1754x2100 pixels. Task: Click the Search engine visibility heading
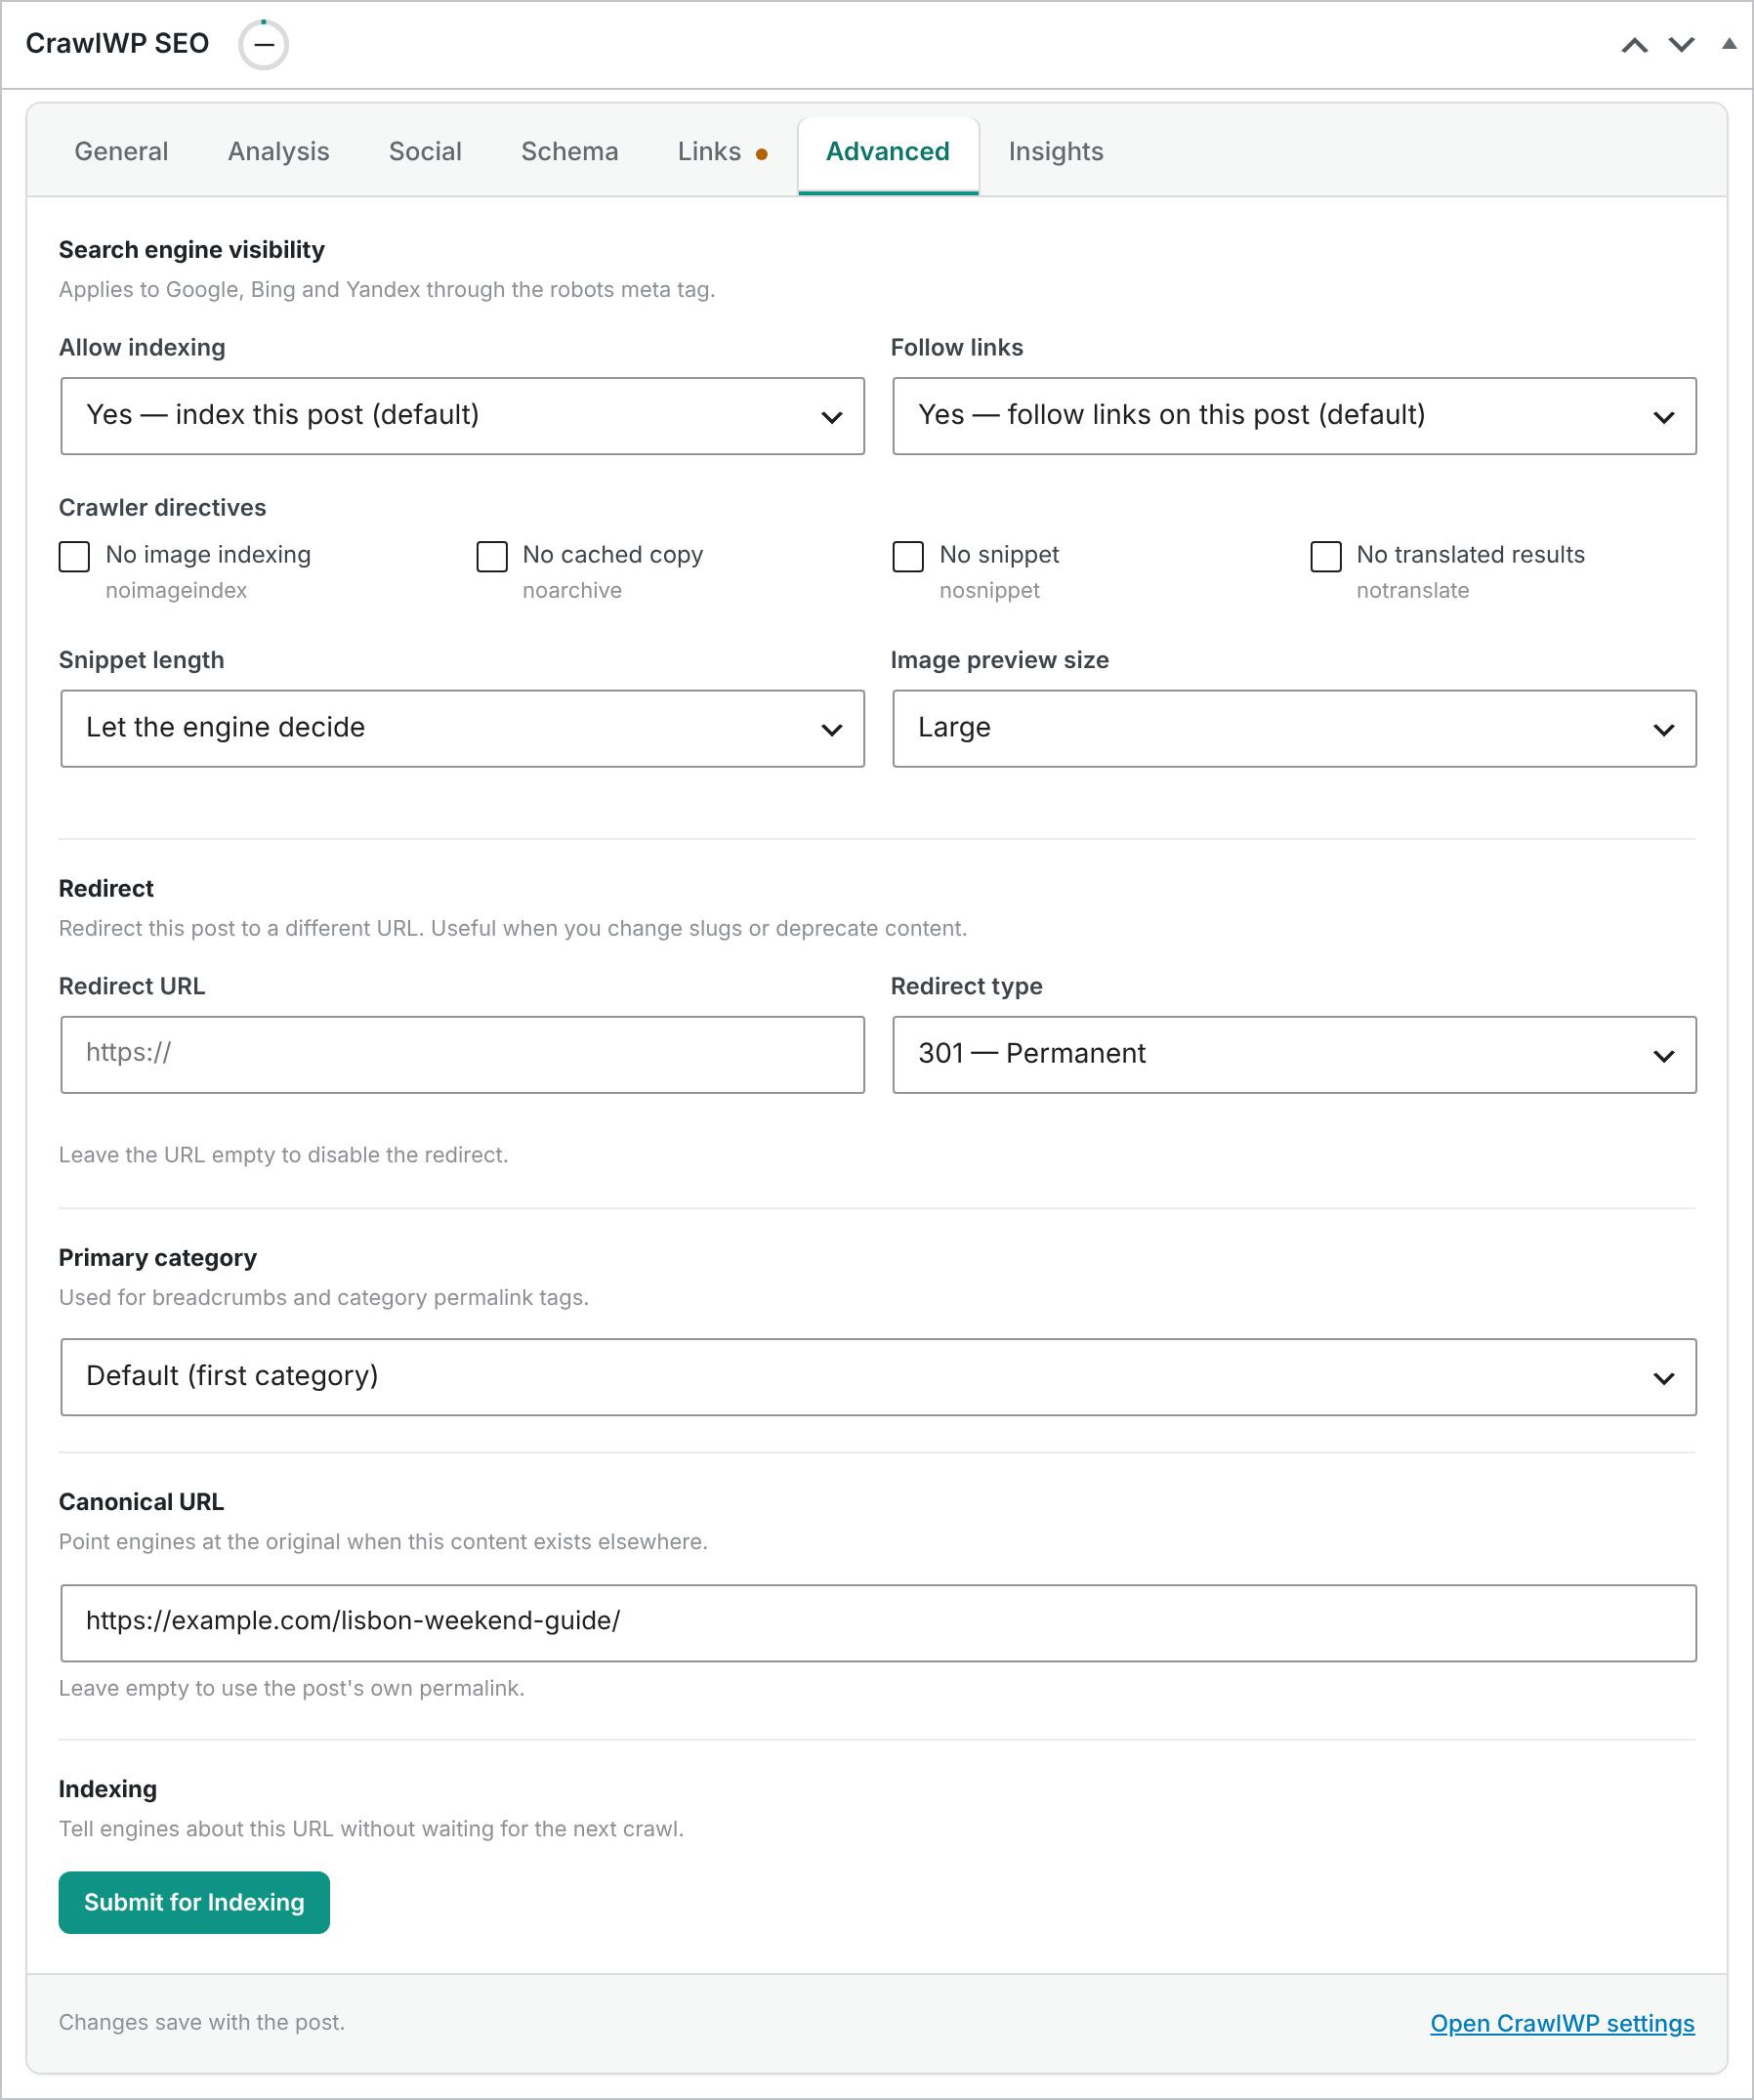(192, 250)
